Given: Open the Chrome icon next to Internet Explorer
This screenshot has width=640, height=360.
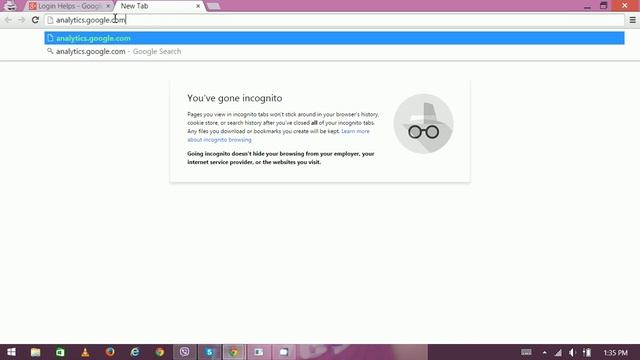Looking at the screenshot, I should pyautogui.click(x=160, y=352).
